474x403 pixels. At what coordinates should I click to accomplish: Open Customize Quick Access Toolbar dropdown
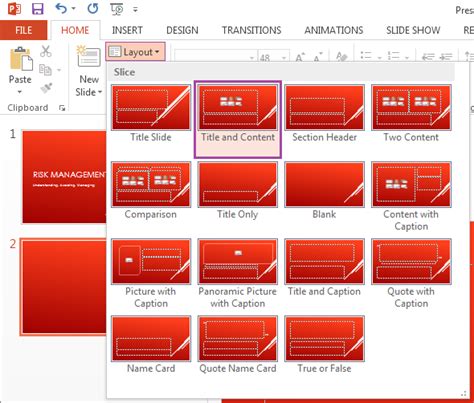[x=135, y=10]
